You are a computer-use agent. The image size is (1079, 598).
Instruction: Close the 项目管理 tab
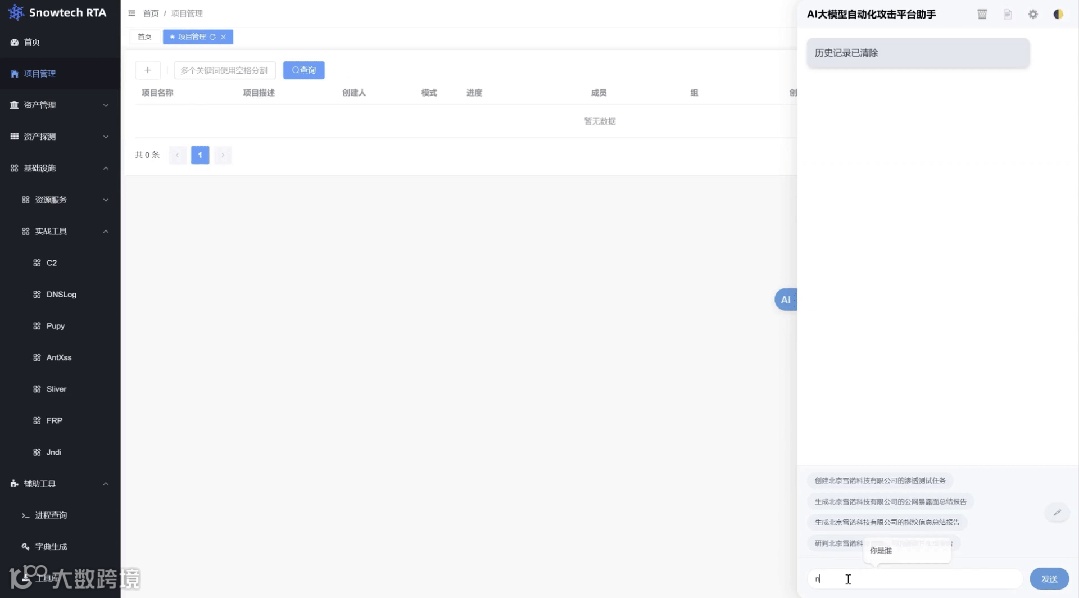[223, 37]
